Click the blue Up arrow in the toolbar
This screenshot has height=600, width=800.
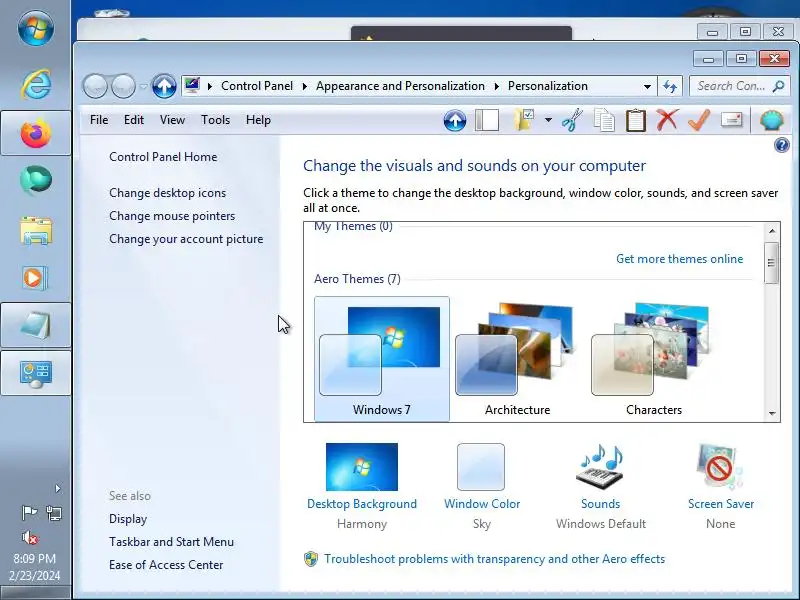click(x=455, y=121)
